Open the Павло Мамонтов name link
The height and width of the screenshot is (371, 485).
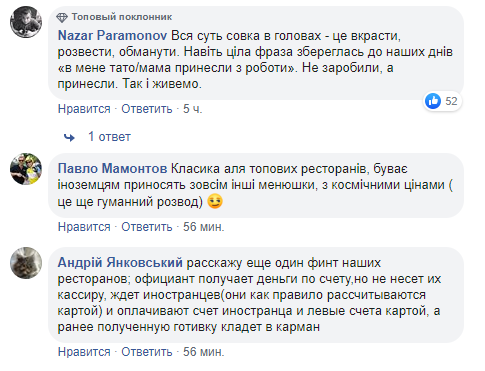click(112, 169)
